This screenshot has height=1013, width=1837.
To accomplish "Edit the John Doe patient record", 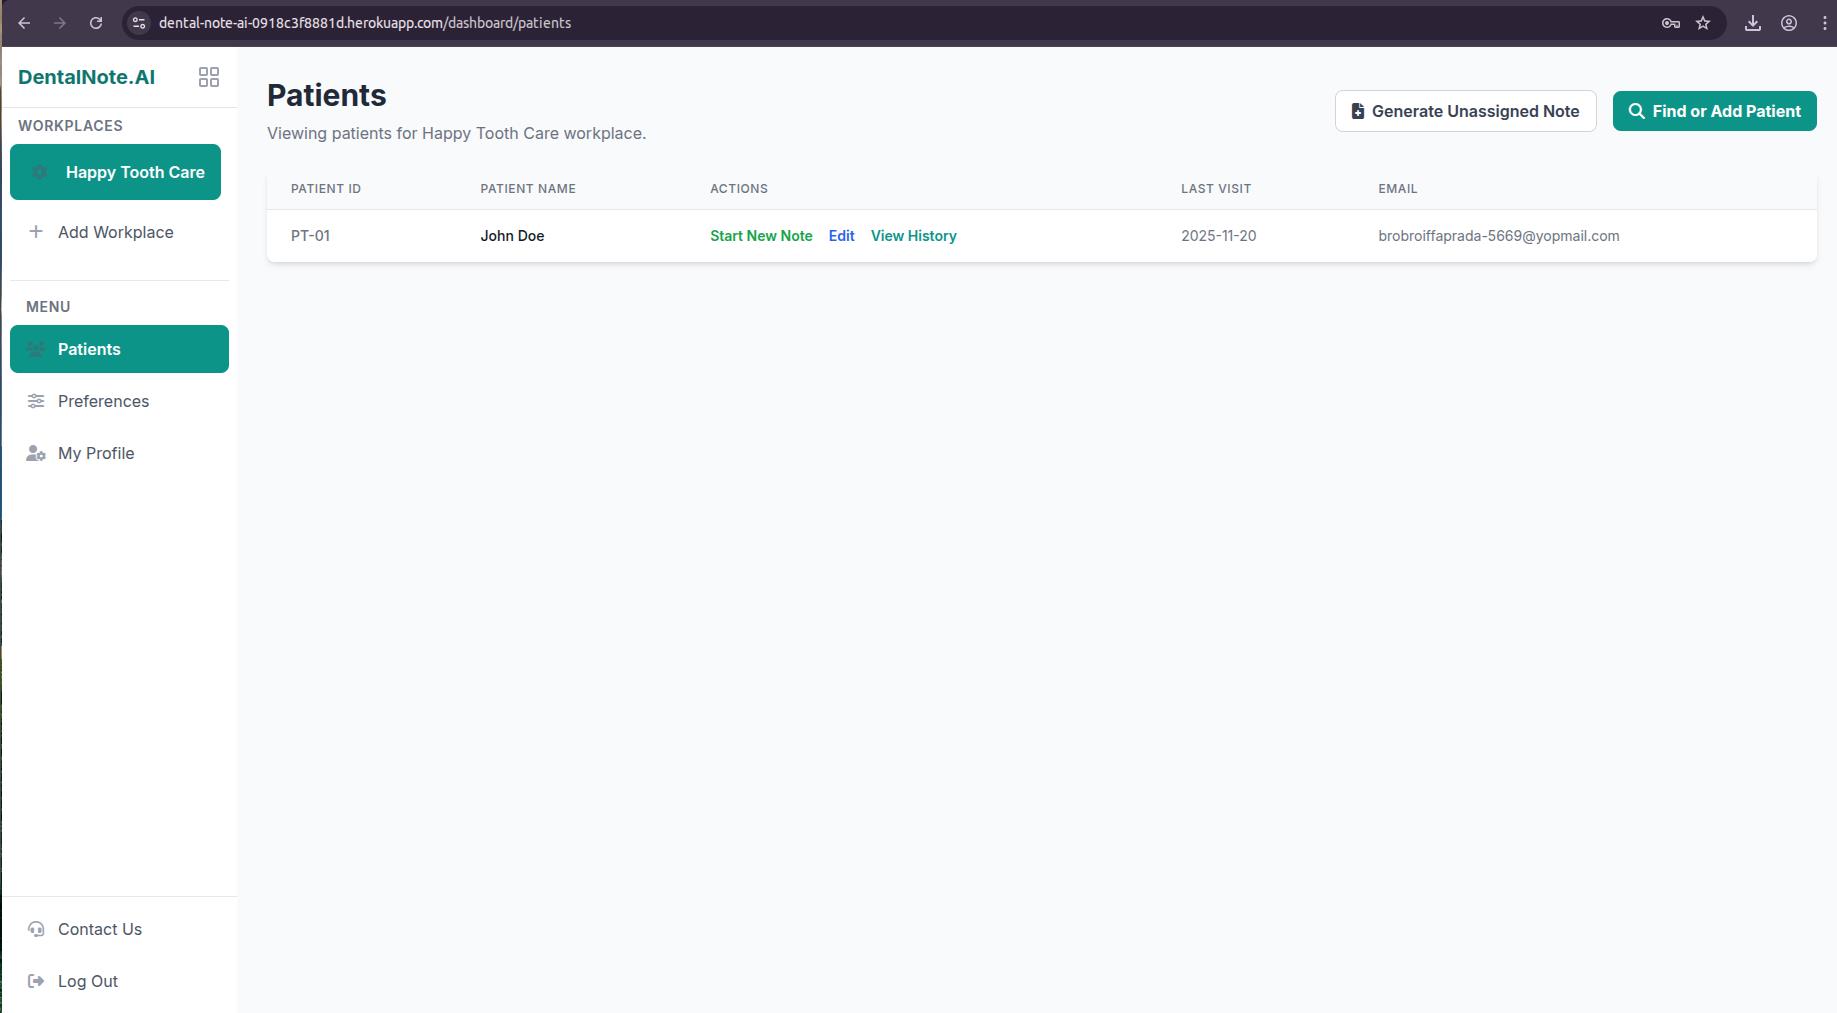I will [x=841, y=236].
